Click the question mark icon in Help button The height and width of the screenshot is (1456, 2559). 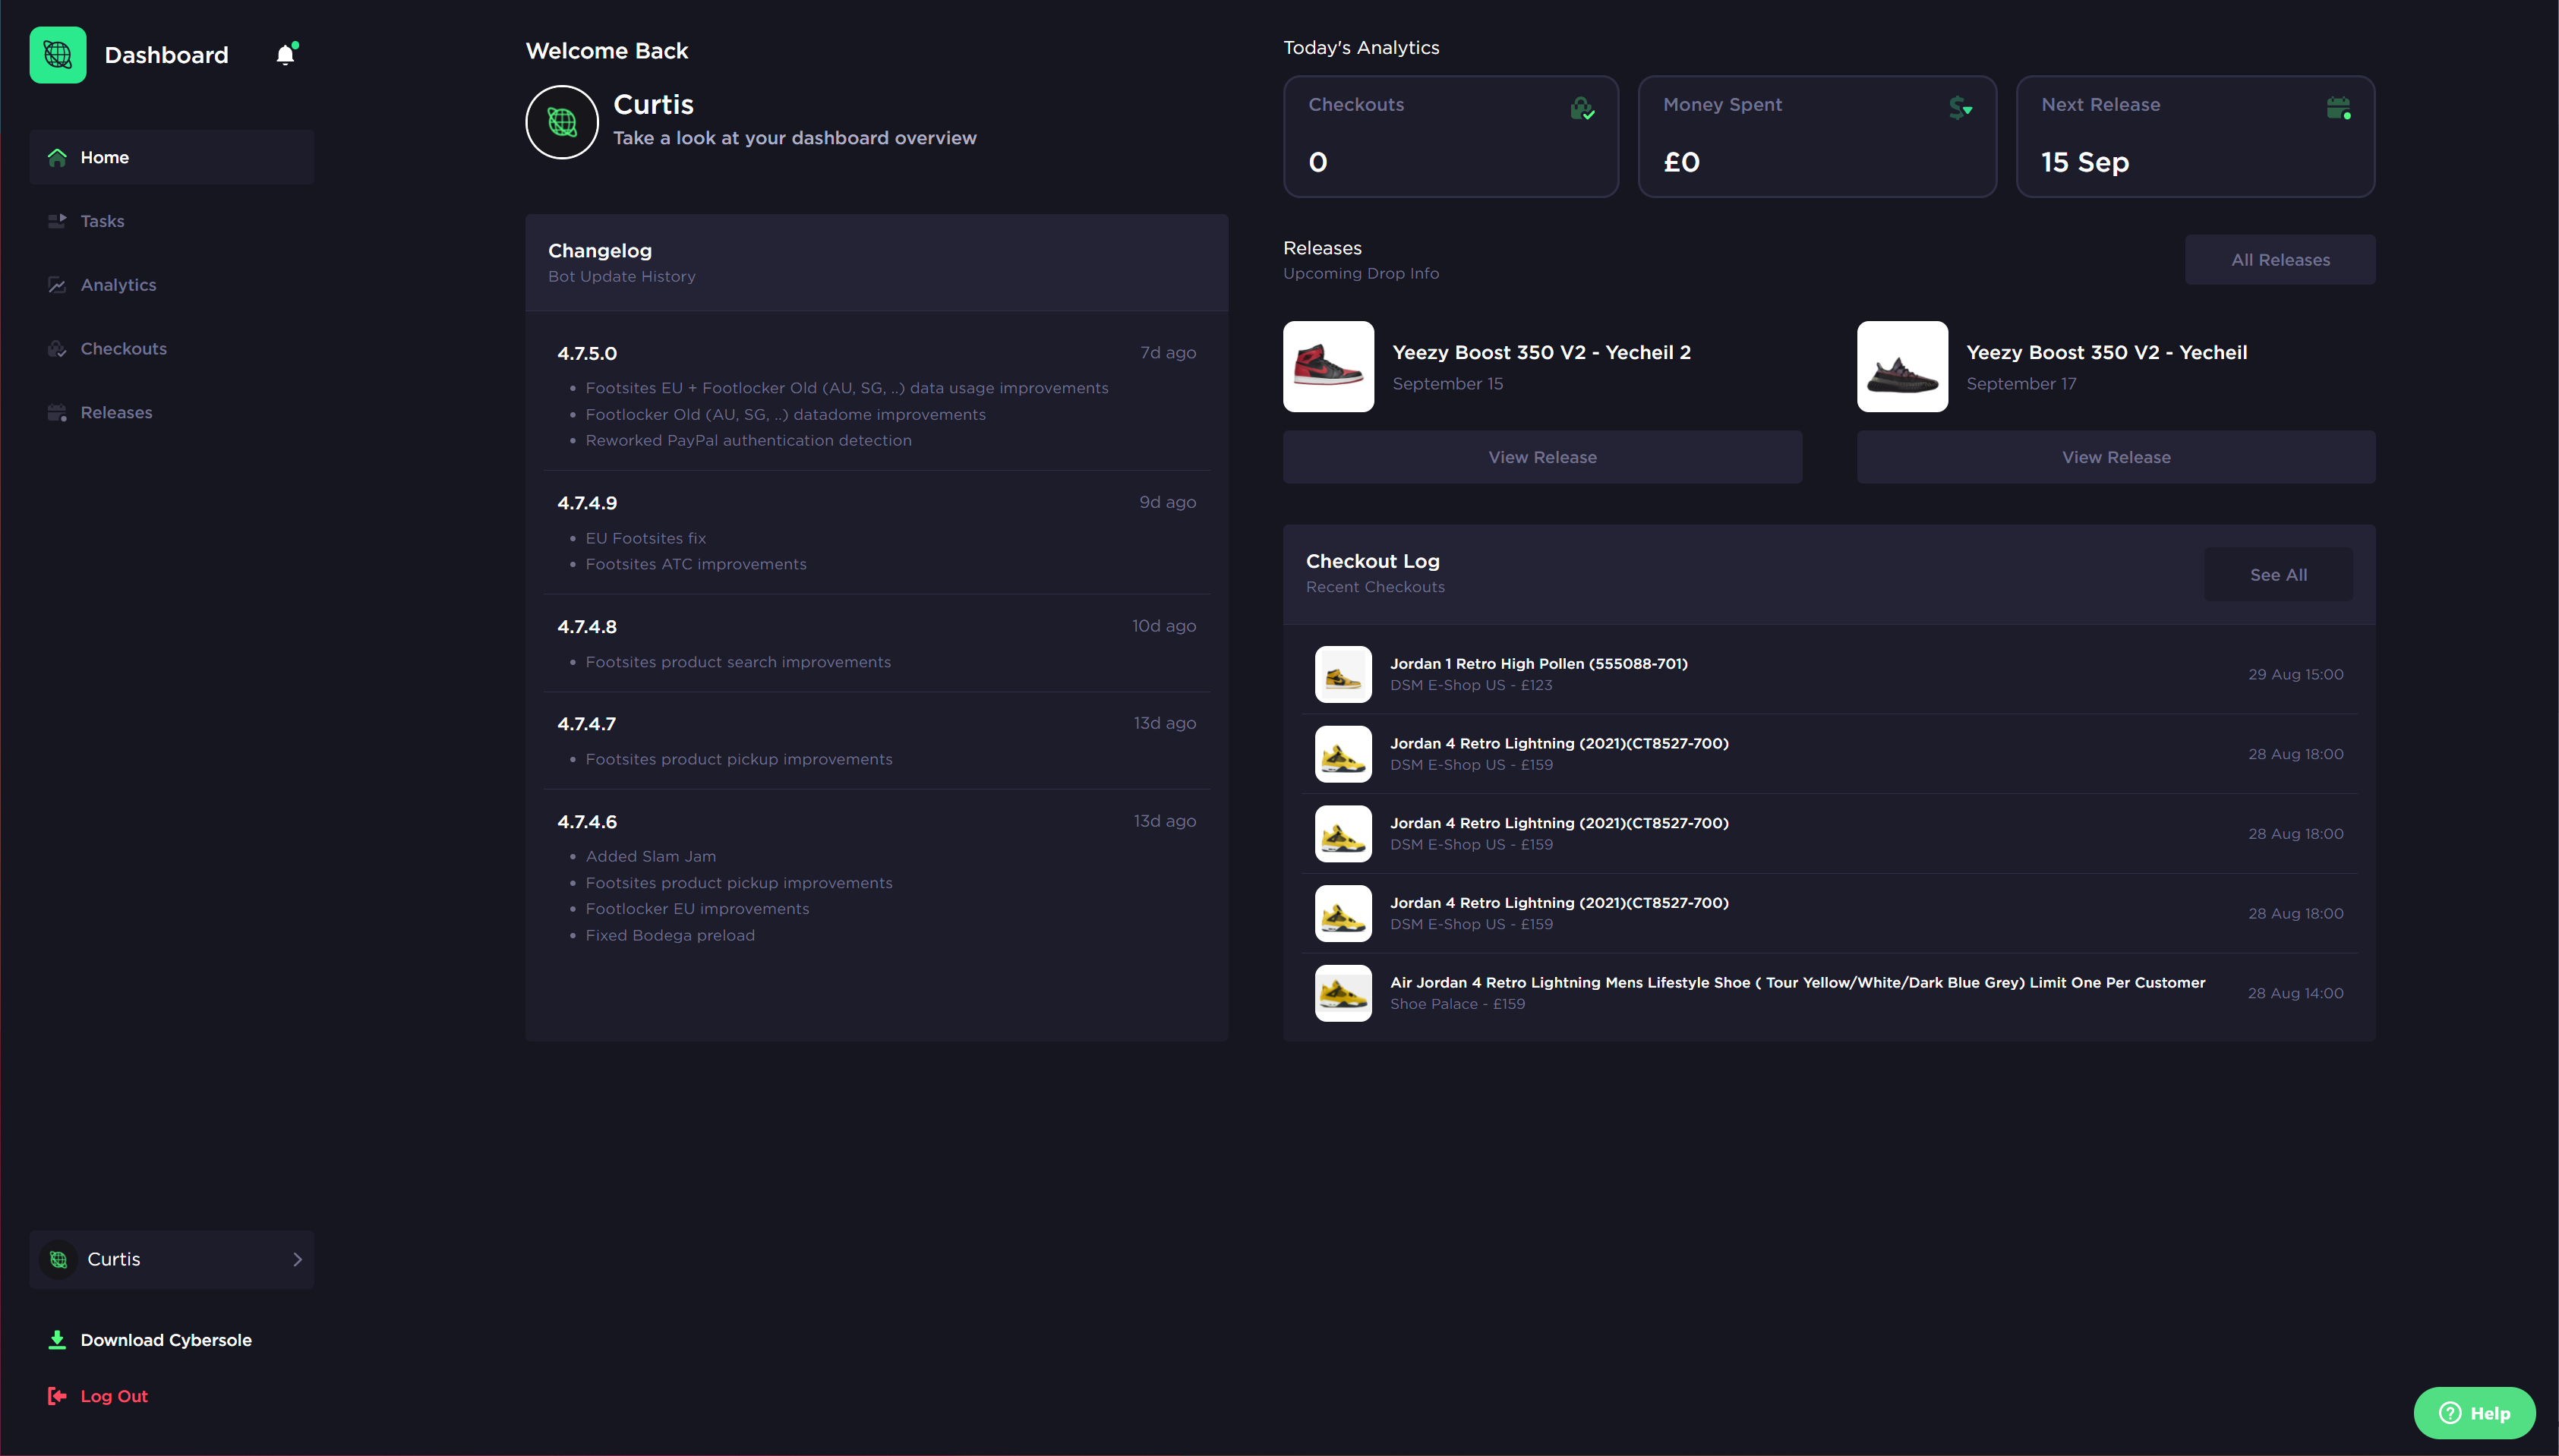pos(2449,1413)
